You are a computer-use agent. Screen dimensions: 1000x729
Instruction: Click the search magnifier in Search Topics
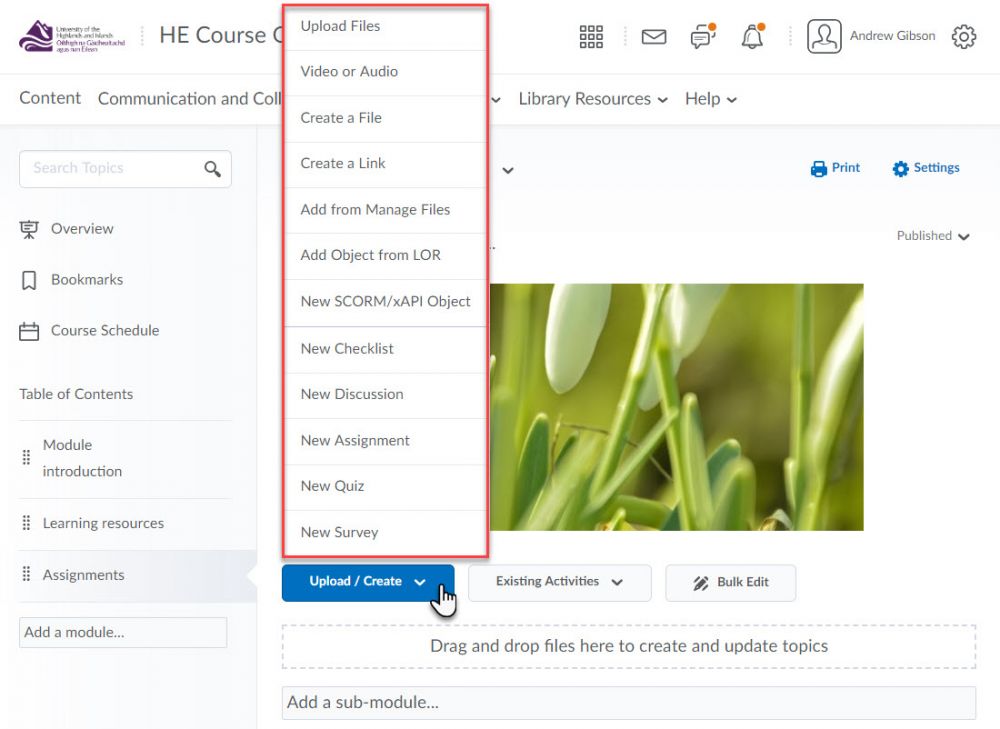[x=212, y=169]
